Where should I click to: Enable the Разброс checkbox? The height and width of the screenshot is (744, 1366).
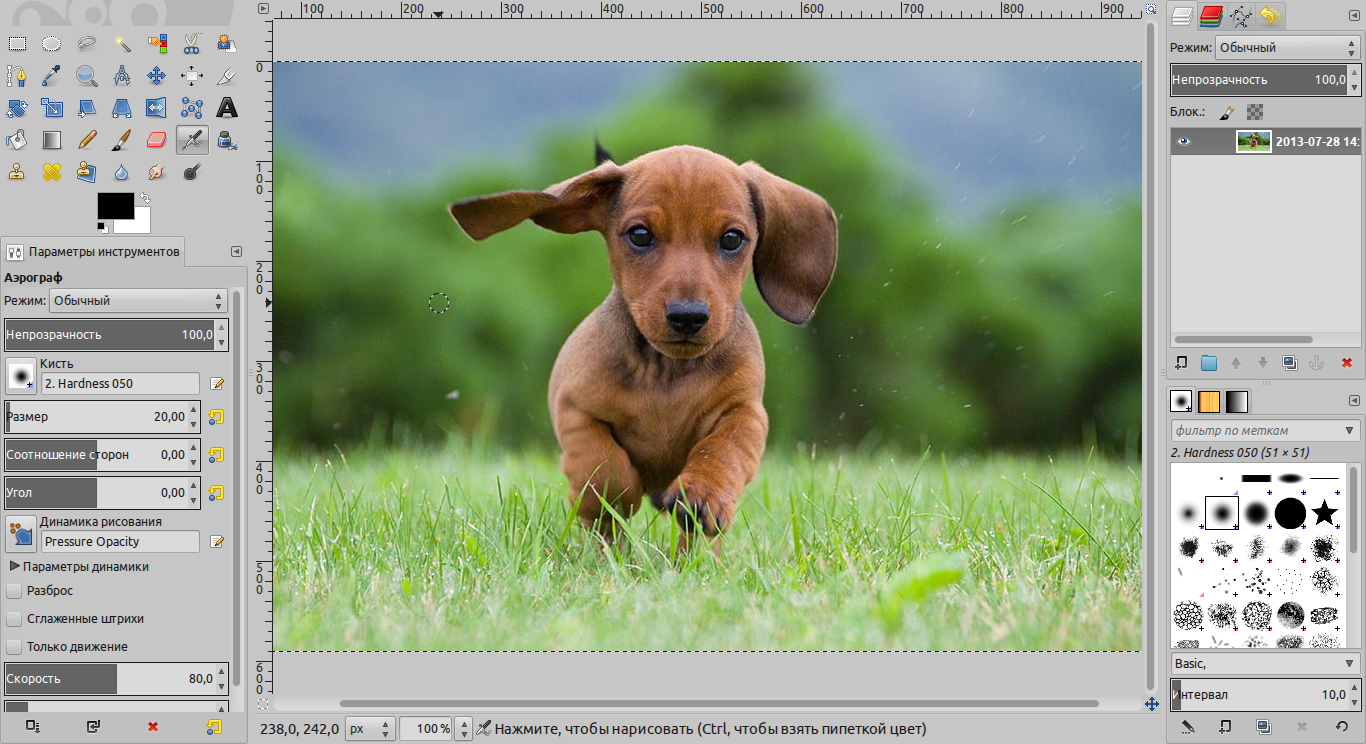coord(14,591)
